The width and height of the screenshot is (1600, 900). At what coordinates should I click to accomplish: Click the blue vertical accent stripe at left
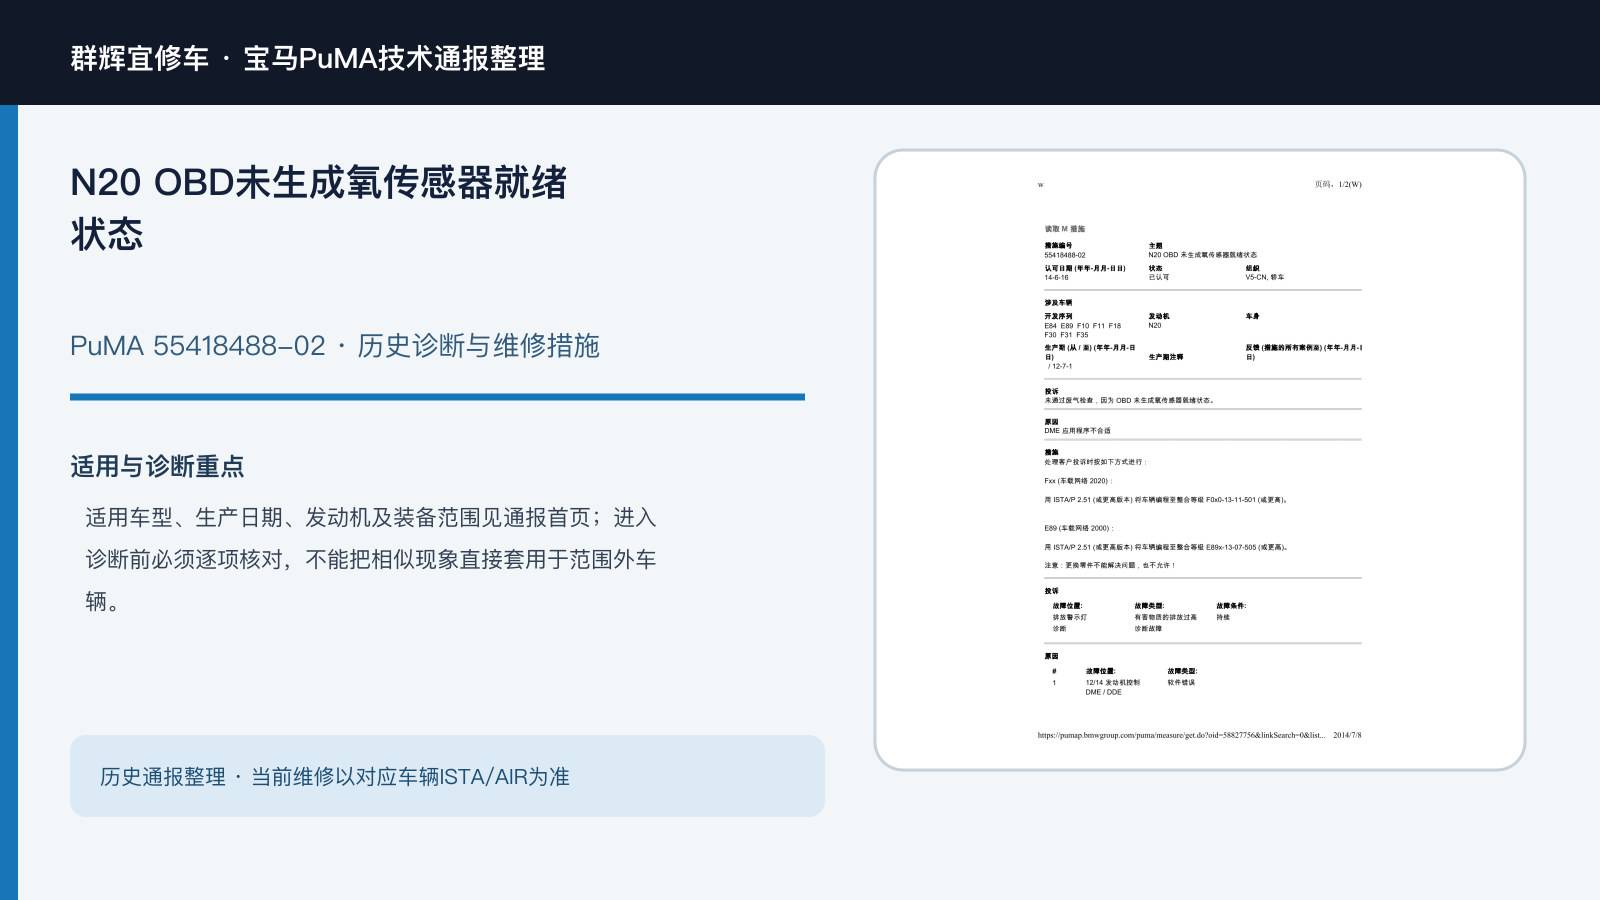point(9,502)
